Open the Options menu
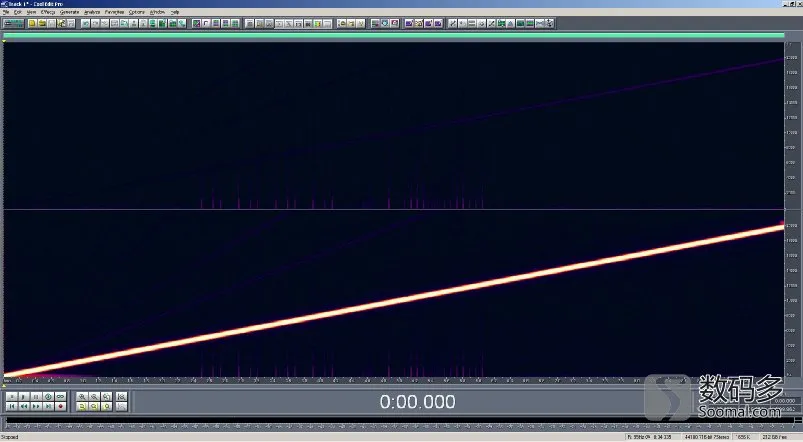This screenshot has width=803, height=442. 136,12
